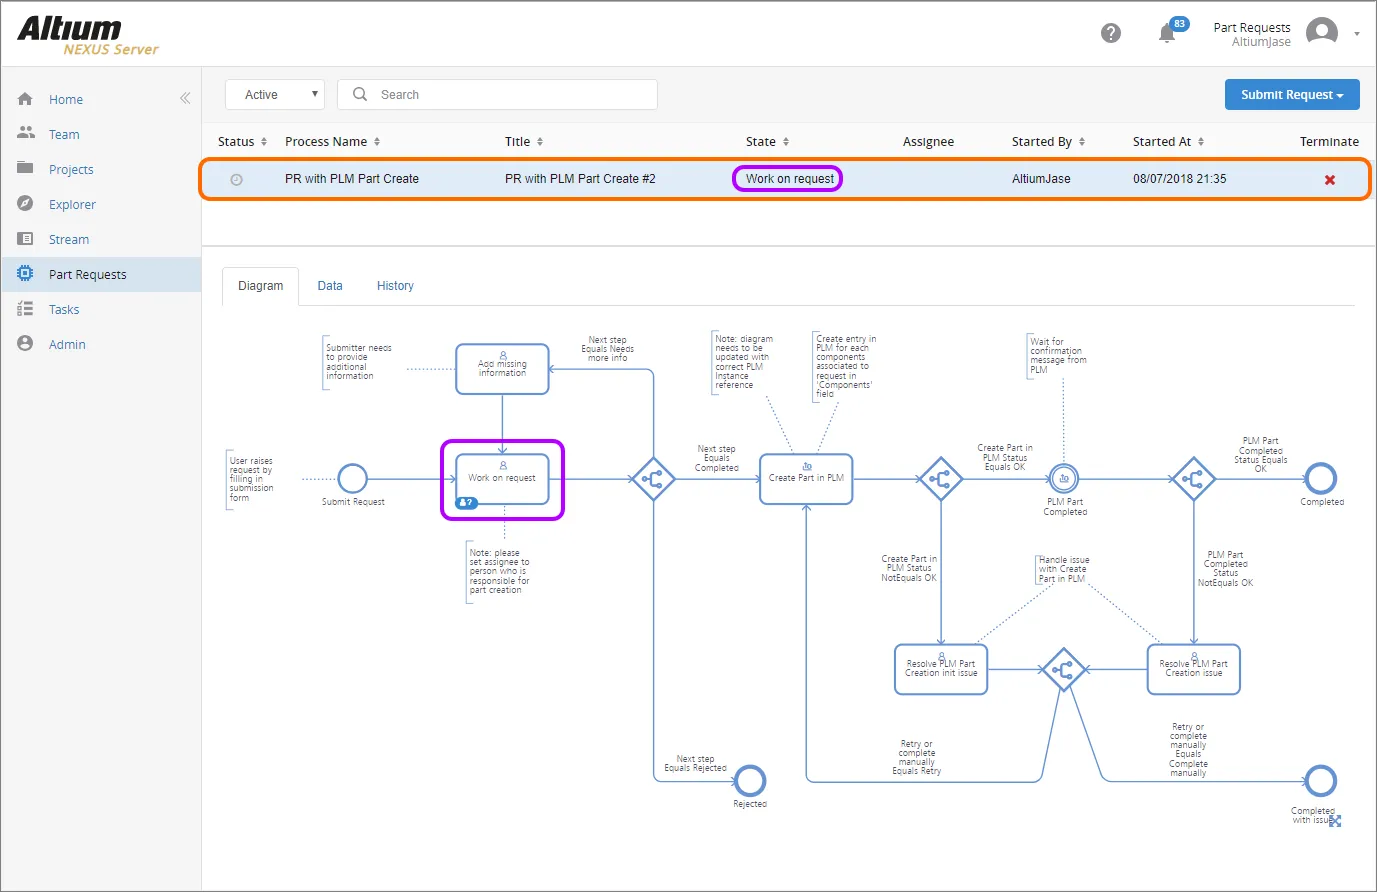Select Resolve PLM Part Creation issue node
Viewport: 1377px width, 892px height.
pos(1194,669)
